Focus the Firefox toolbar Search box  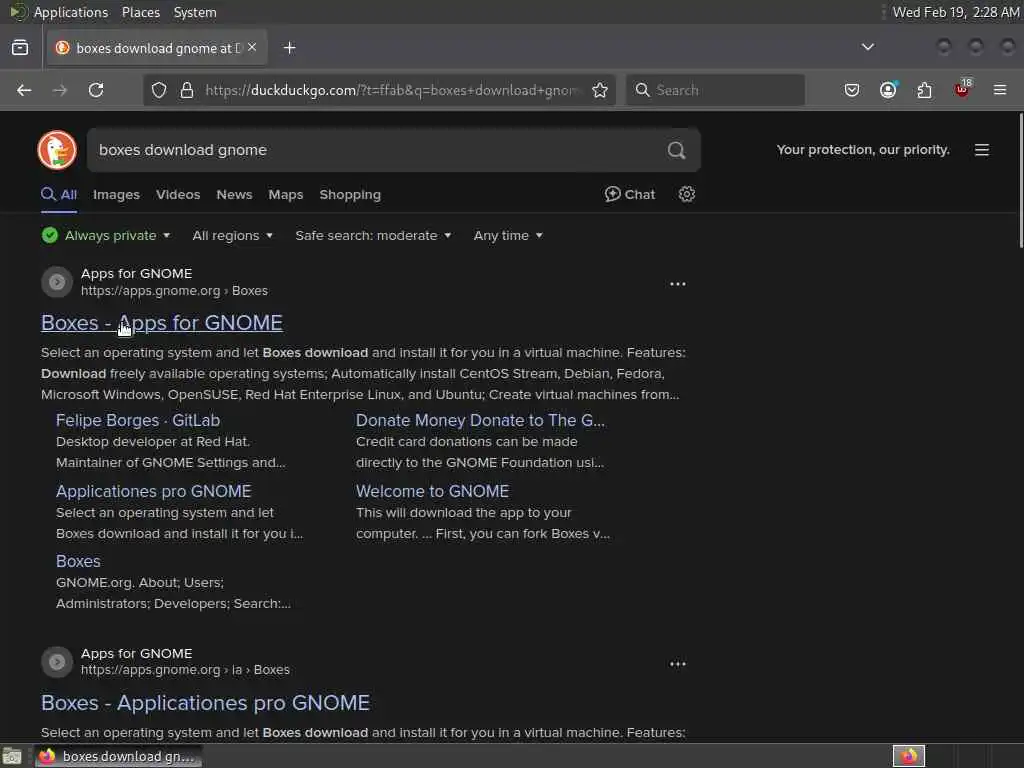(x=715, y=90)
